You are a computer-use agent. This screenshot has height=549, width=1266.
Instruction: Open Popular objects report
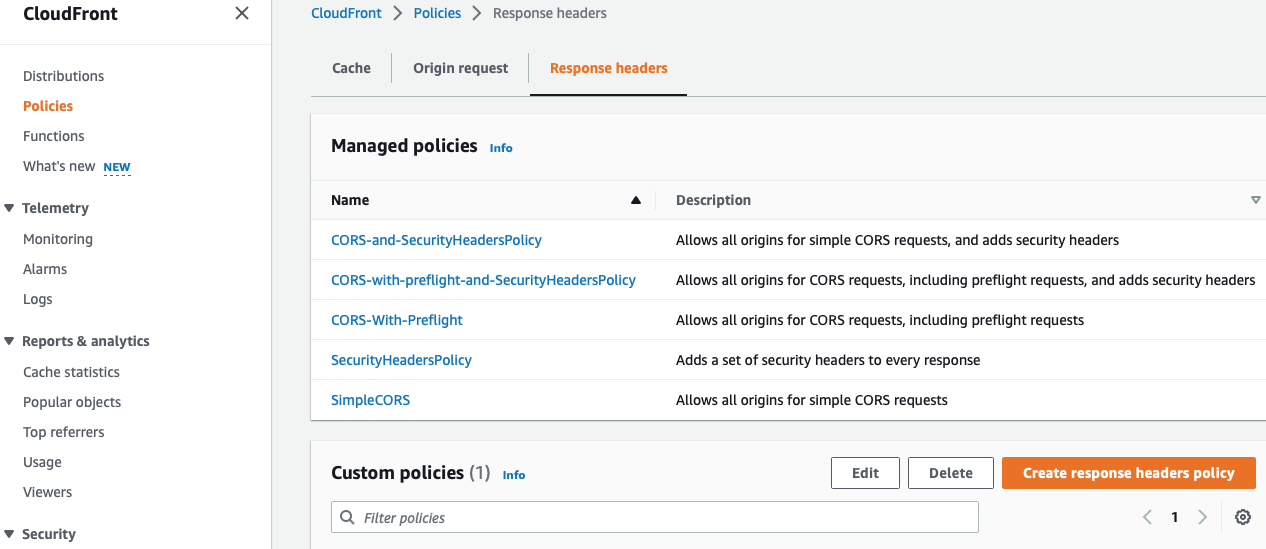coord(72,402)
